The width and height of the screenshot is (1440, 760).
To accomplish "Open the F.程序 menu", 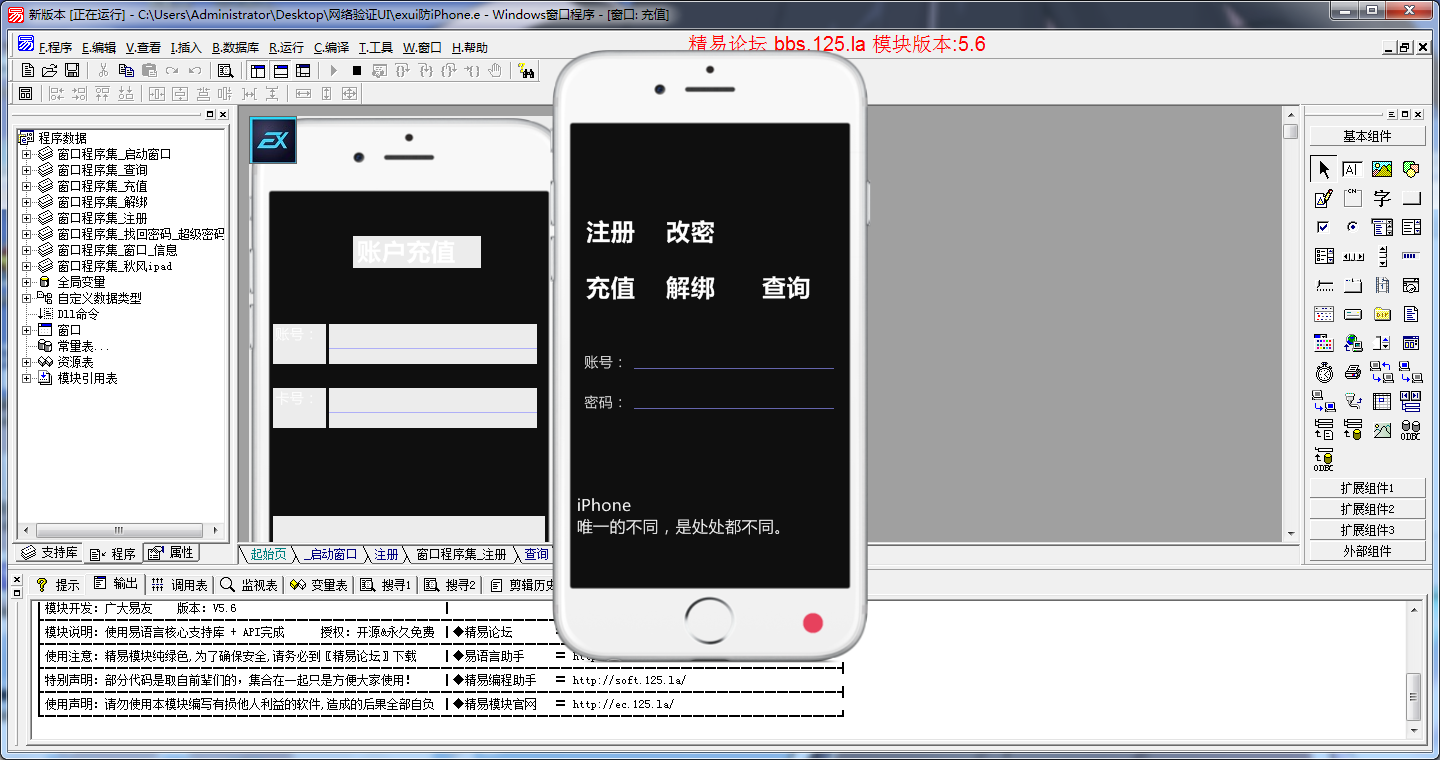I will coord(55,47).
